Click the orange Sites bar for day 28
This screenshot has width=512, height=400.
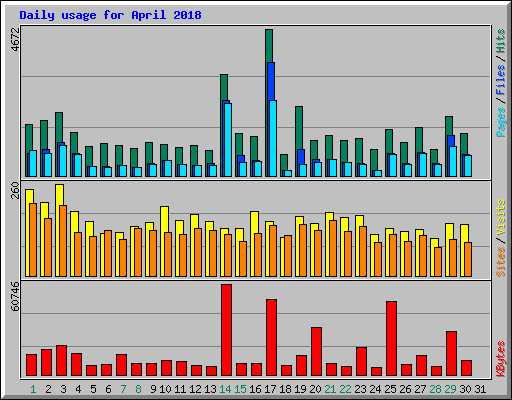pyautogui.click(x=438, y=262)
